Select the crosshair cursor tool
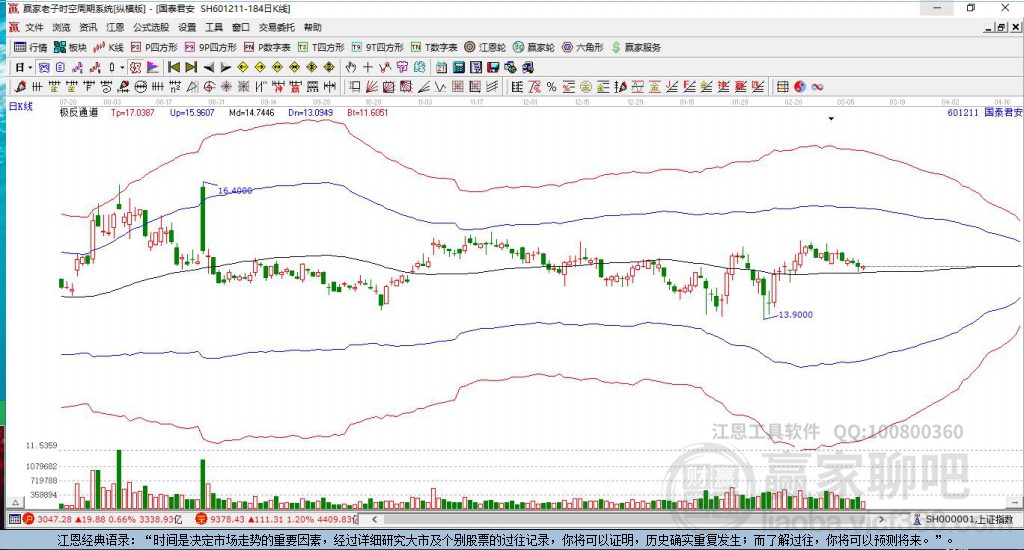This screenshot has height=550, width=1024. tap(368, 67)
